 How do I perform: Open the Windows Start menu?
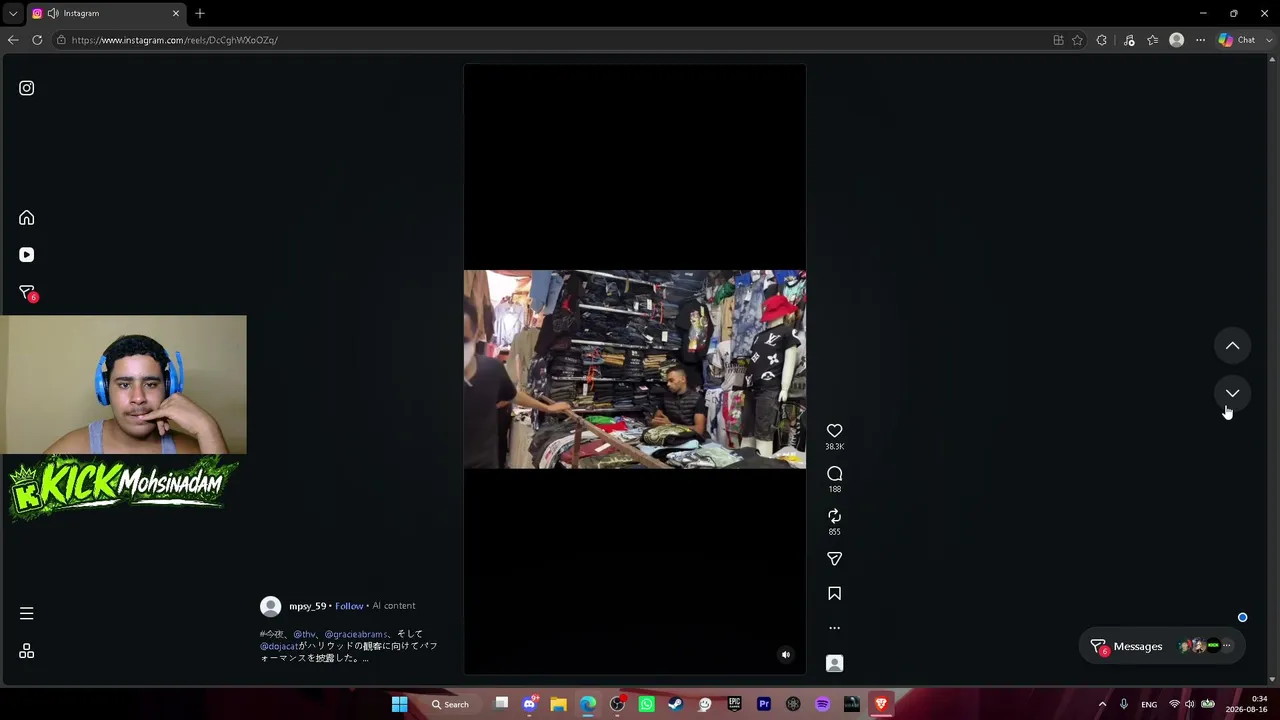[400, 704]
